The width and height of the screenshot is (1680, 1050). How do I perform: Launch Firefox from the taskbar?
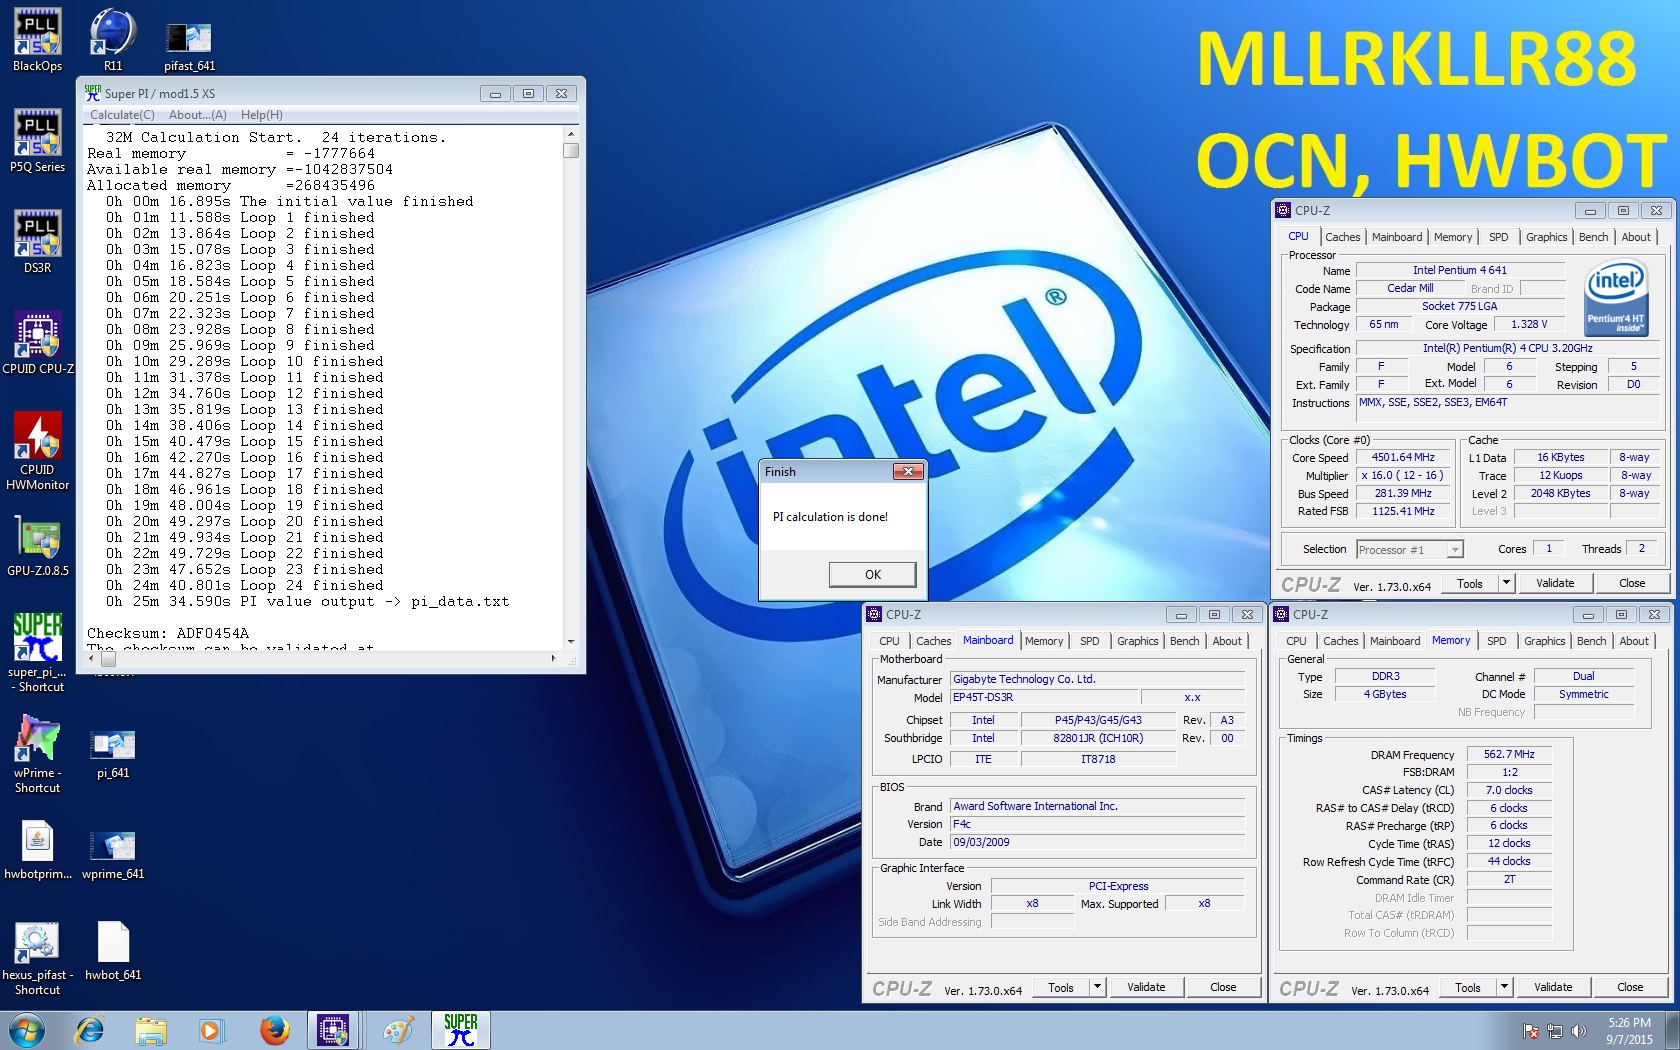pos(274,1030)
